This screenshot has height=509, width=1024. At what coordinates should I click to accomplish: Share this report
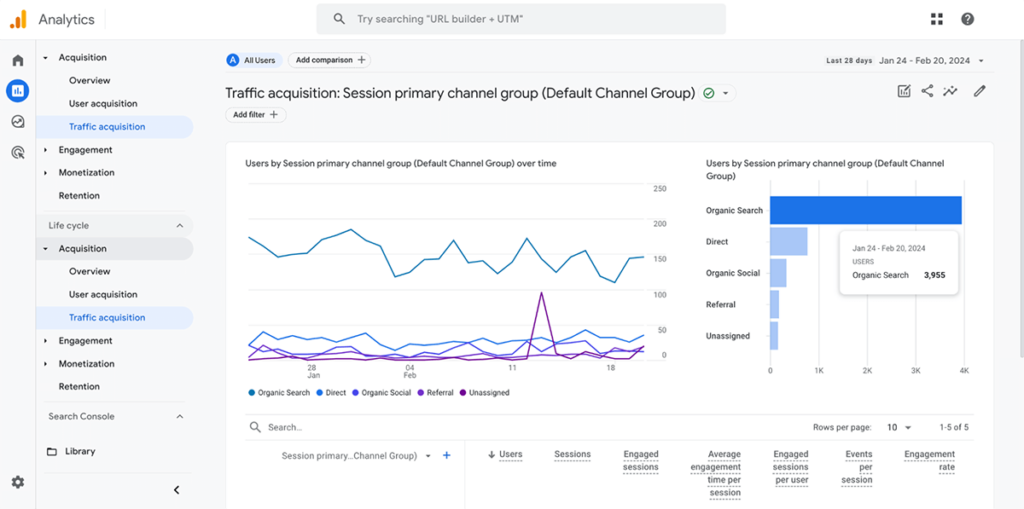coord(927,91)
